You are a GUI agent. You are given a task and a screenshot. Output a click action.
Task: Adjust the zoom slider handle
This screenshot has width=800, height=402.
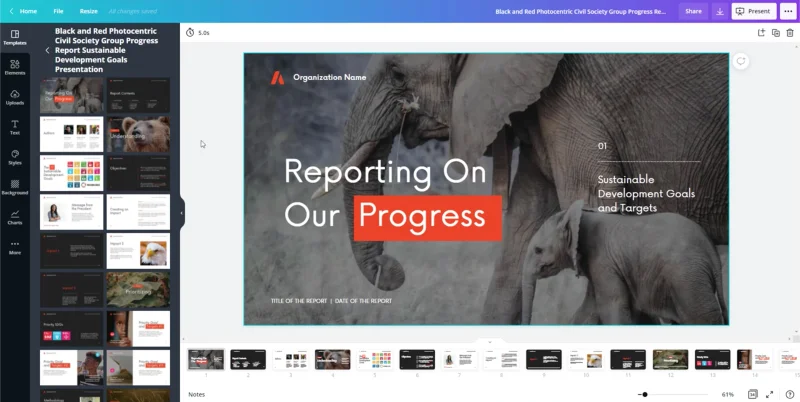[x=645, y=394]
